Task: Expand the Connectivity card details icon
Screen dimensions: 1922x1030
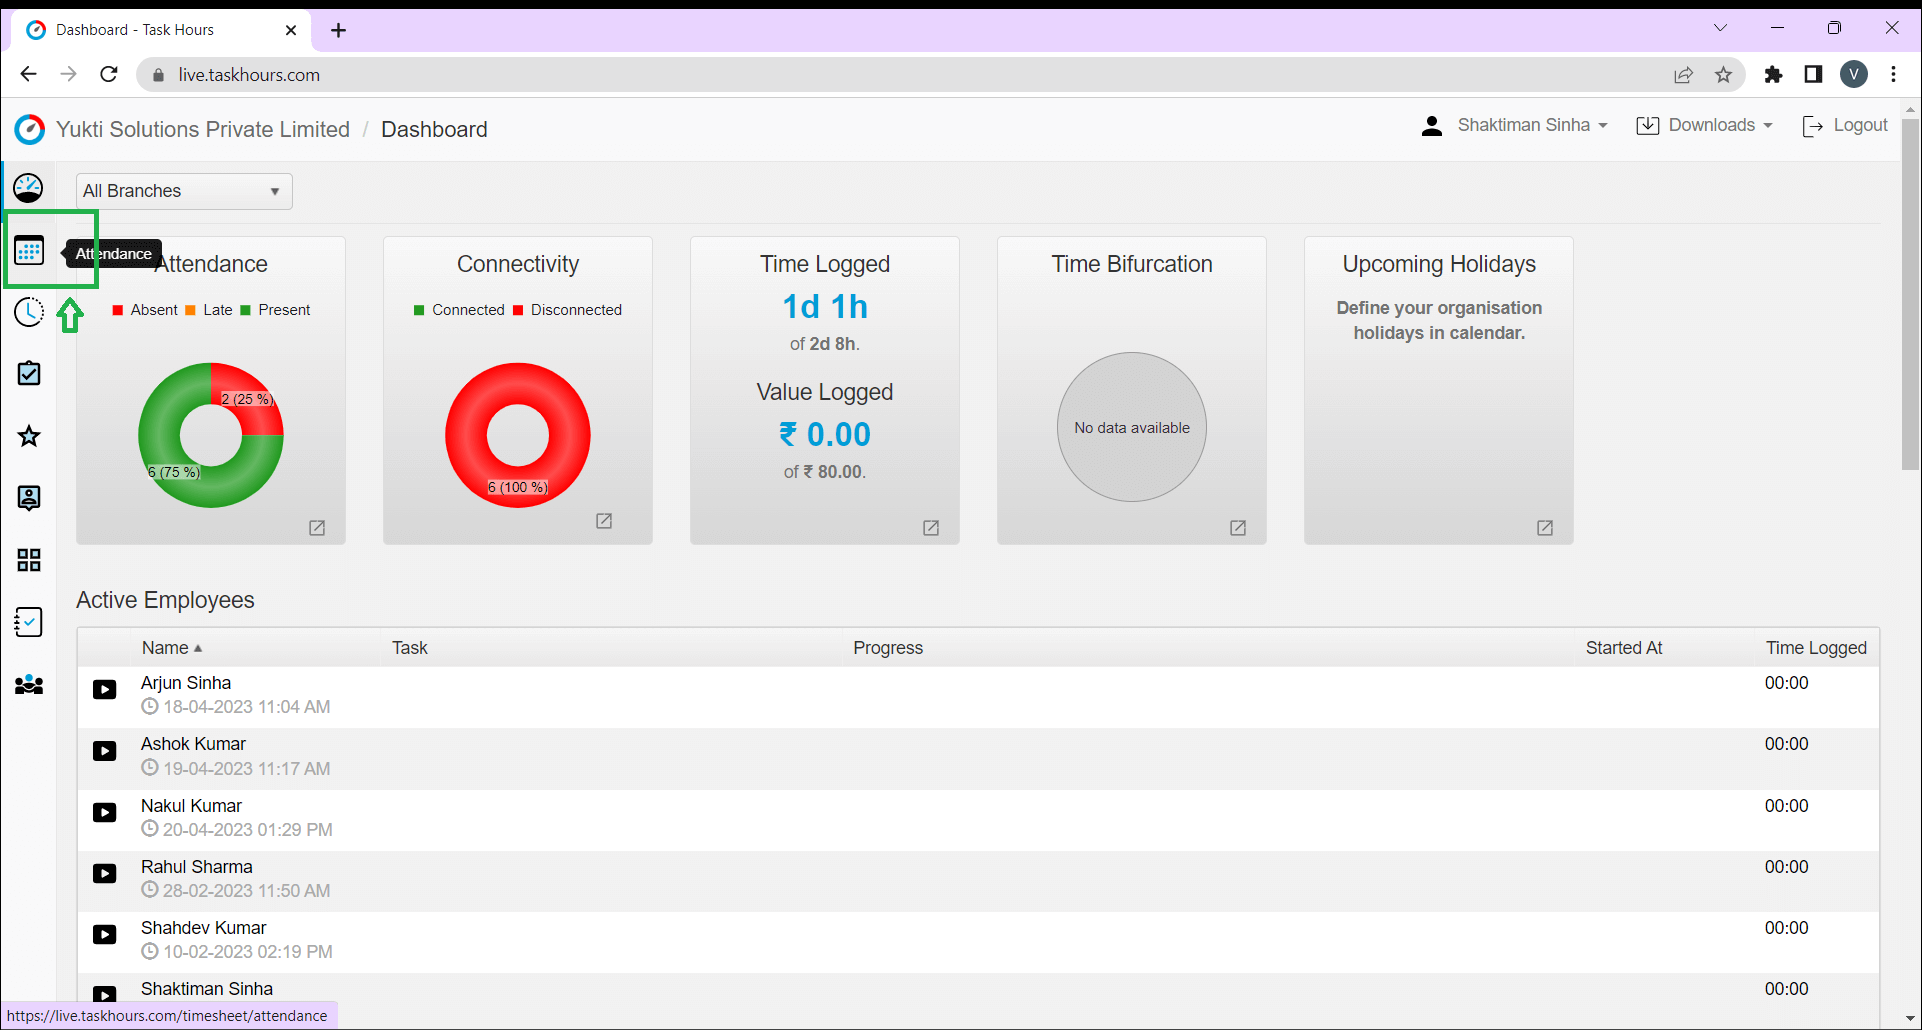Action: (604, 521)
